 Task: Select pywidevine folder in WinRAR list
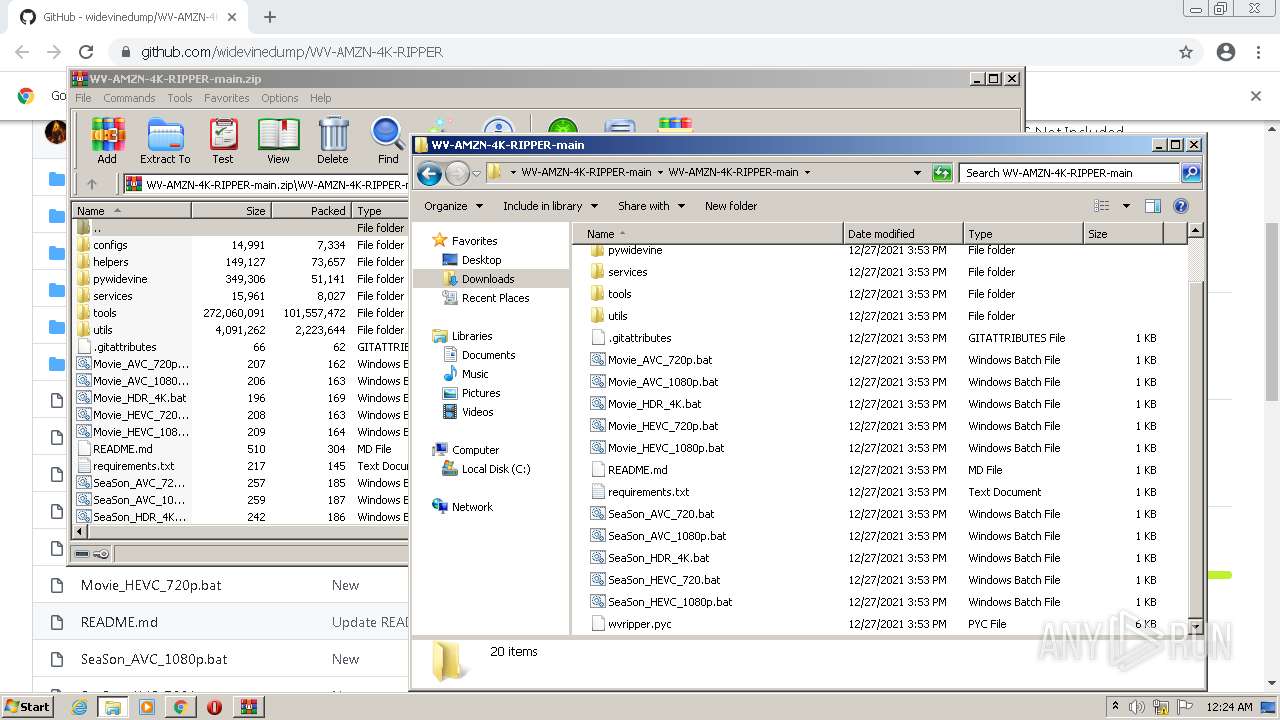click(119, 279)
